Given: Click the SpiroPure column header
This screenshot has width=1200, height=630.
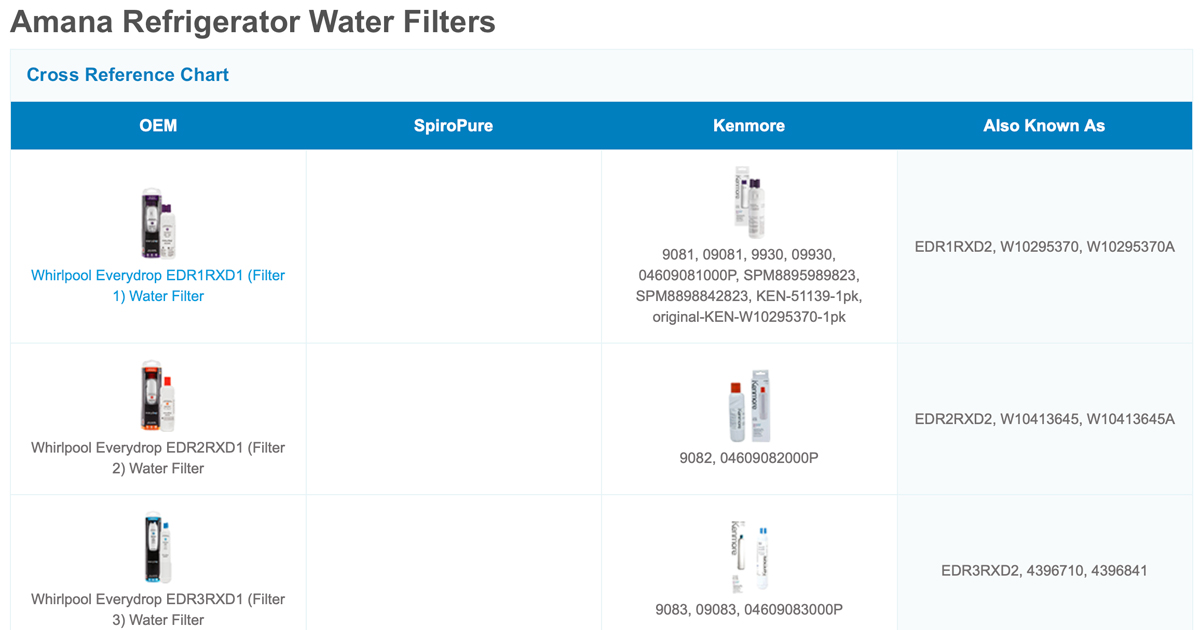Looking at the screenshot, I should click(x=453, y=125).
